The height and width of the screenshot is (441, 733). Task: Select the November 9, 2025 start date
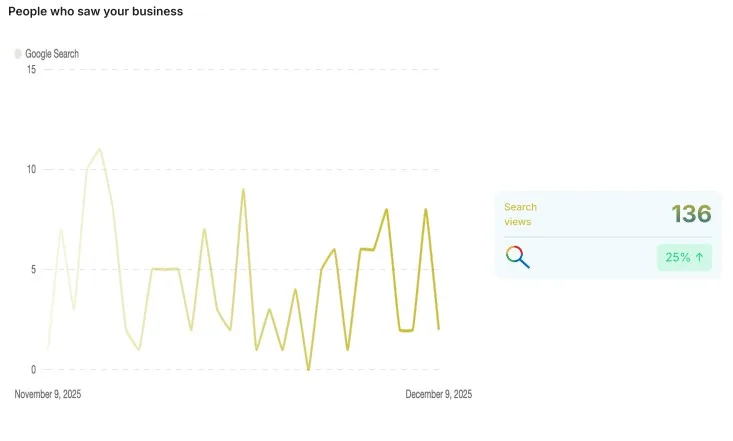tap(48, 394)
